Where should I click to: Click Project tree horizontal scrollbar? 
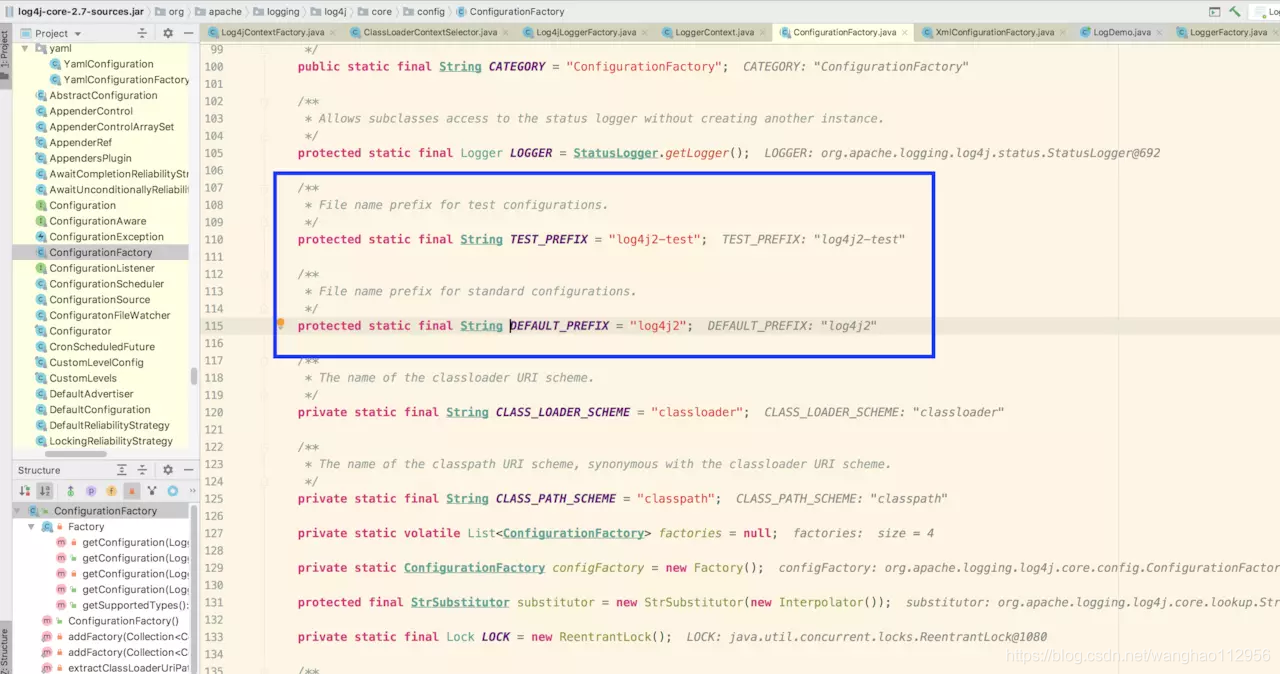tap(76, 453)
